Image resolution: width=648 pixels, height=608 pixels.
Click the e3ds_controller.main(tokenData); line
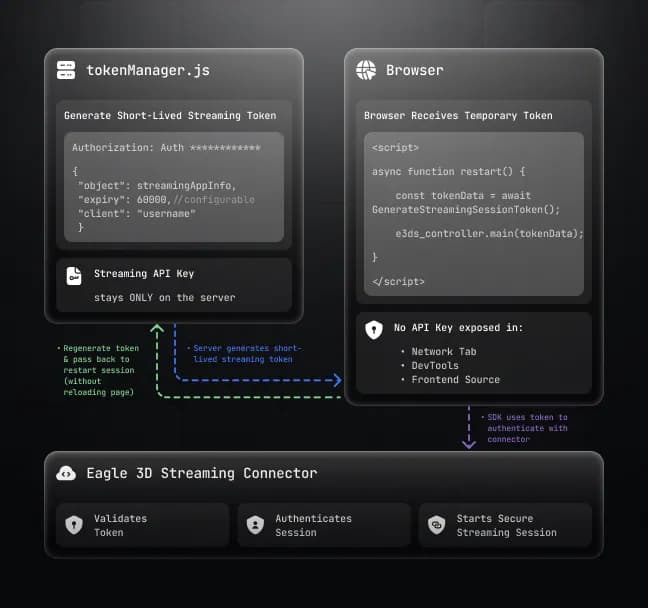point(489,234)
